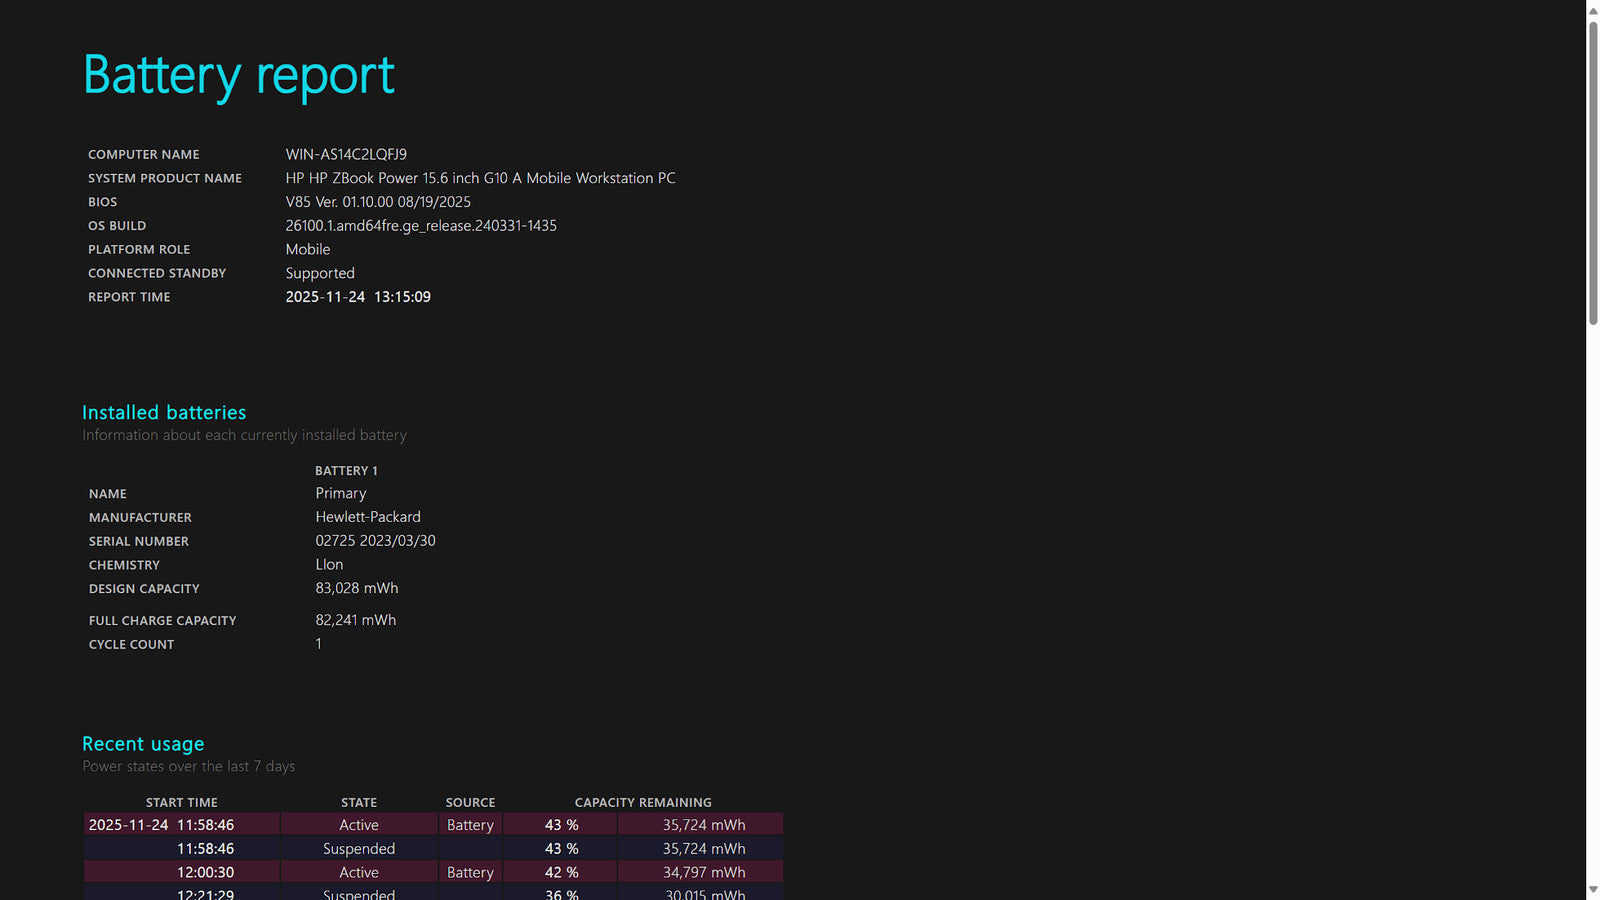Image resolution: width=1600 pixels, height=900 pixels.
Task: Click the scrollbar down arrow
Action: tap(1593, 890)
